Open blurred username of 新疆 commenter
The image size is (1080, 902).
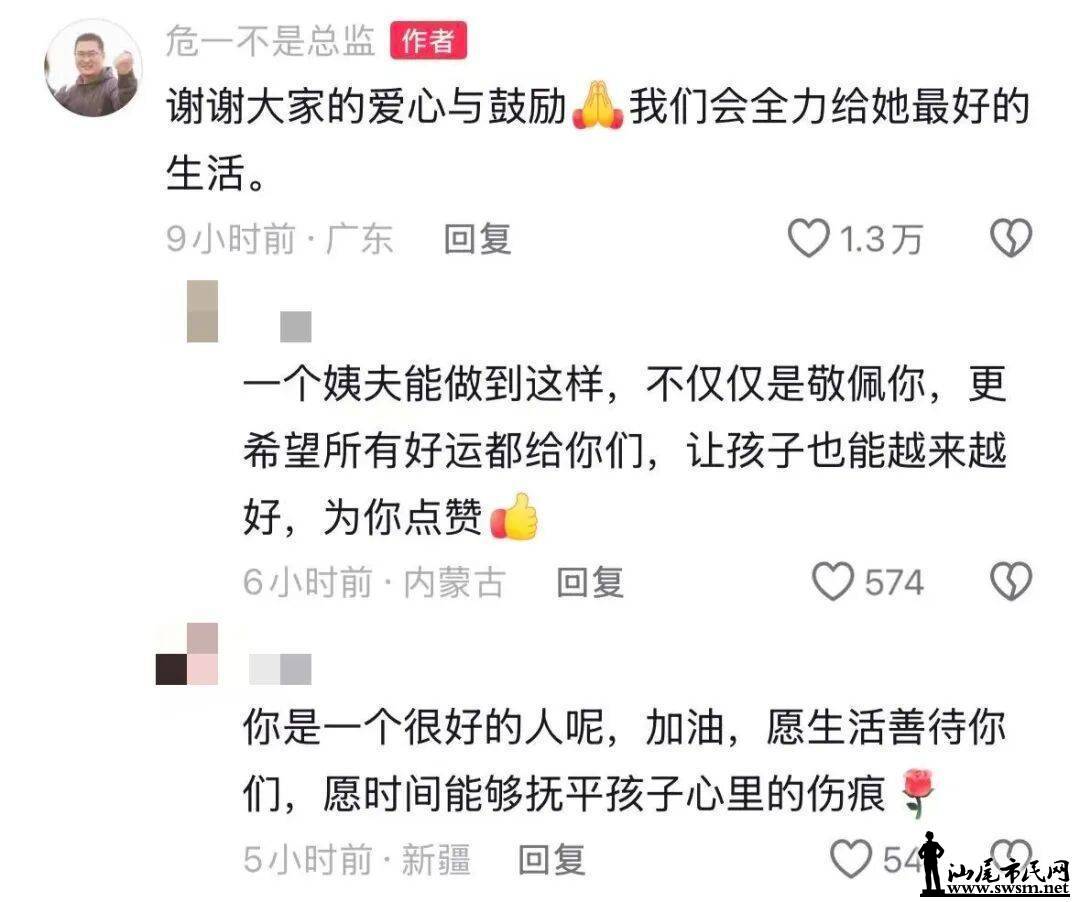(280, 669)
